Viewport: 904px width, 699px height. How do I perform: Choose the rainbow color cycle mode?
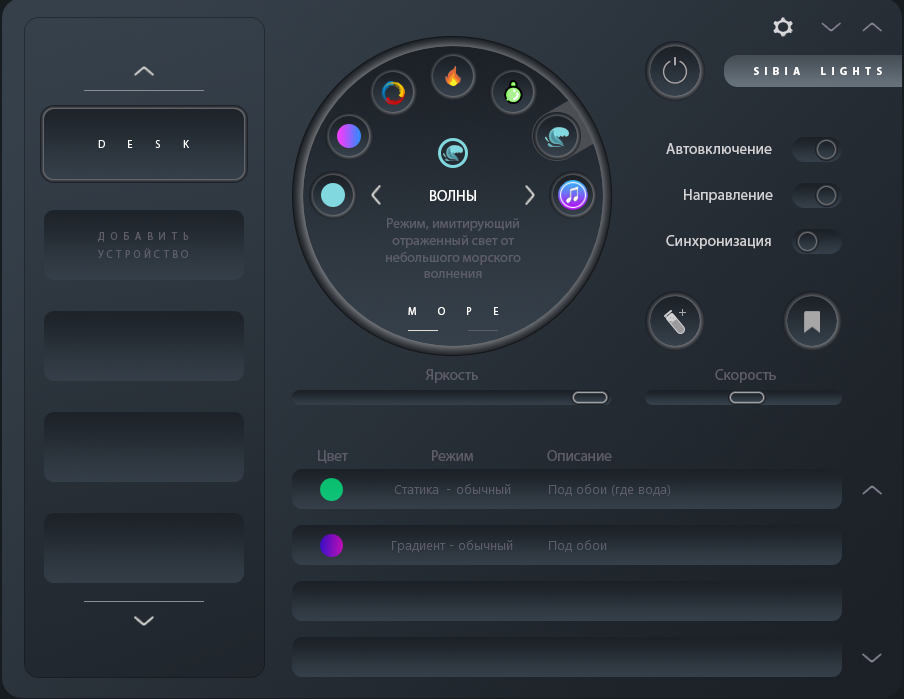point(393,92)
